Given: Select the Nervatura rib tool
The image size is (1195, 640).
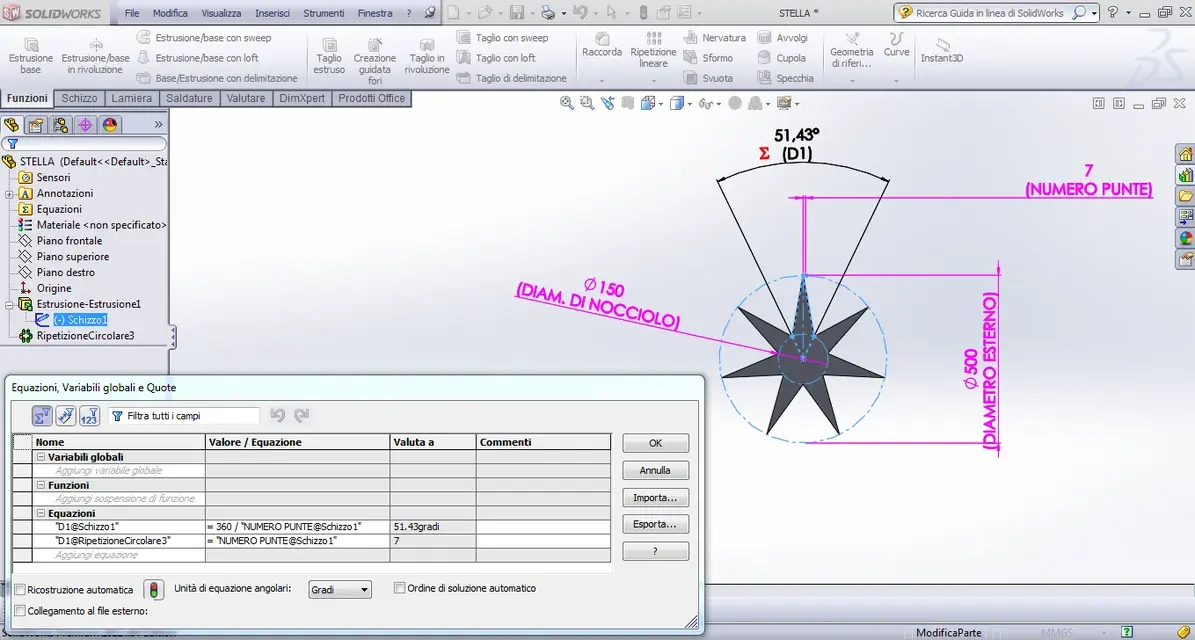Looking at the screenshot, I should 715,37.
